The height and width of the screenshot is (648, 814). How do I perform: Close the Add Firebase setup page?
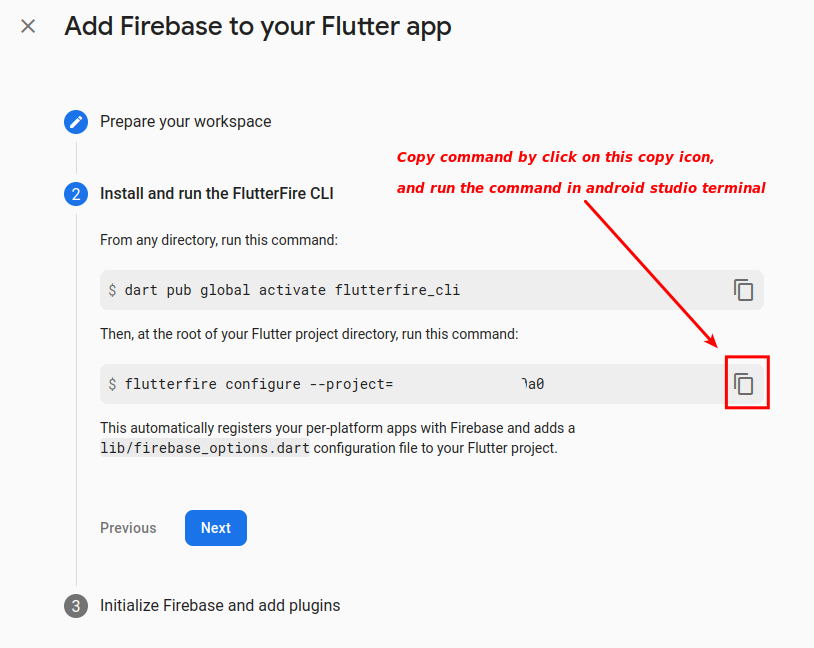click(28, 26)
